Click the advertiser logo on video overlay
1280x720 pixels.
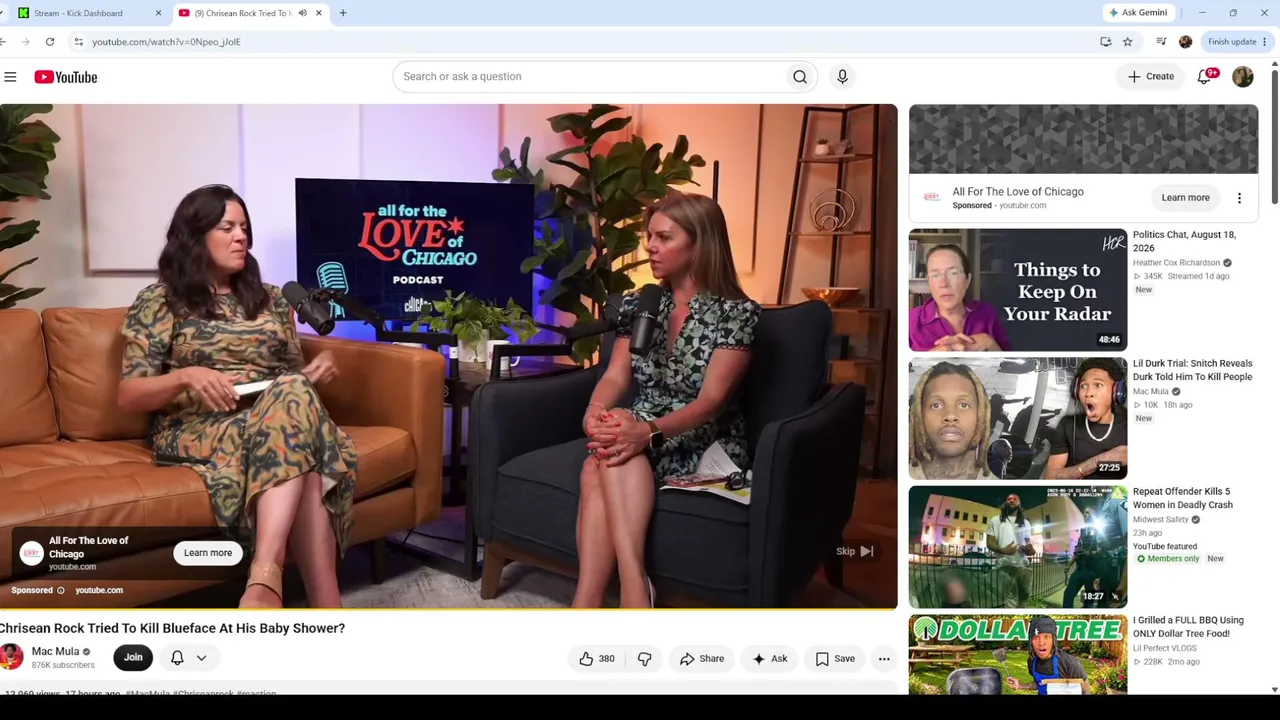click(32, 552)
